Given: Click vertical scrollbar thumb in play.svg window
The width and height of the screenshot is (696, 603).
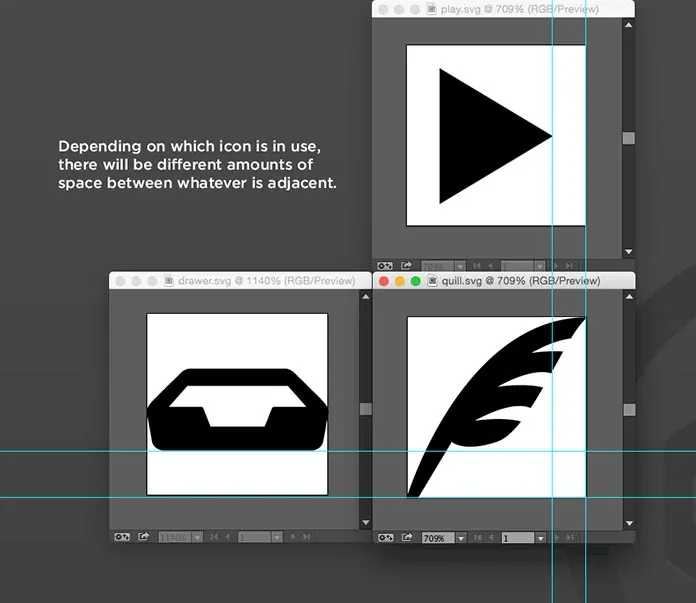Looking at the screenshot, I should 629,138.
